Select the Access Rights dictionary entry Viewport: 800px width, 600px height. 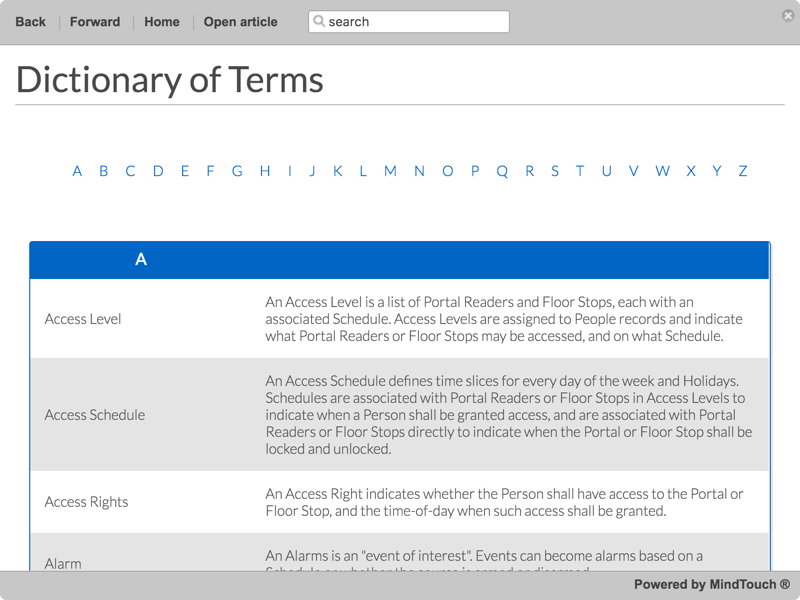pos(85,501)
